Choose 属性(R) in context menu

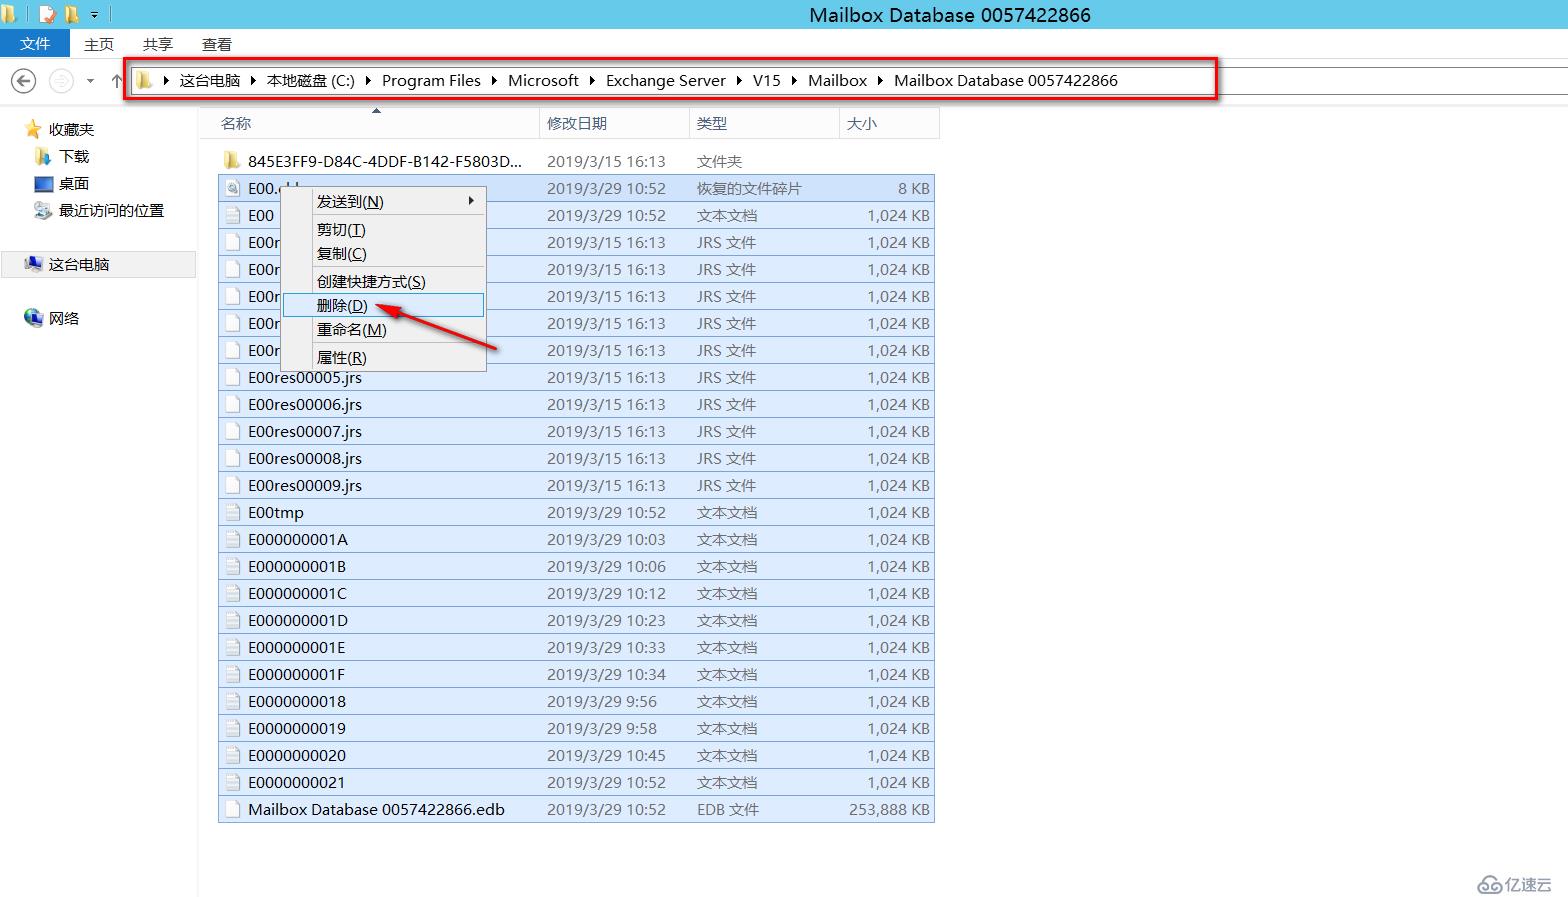point(384,357)
